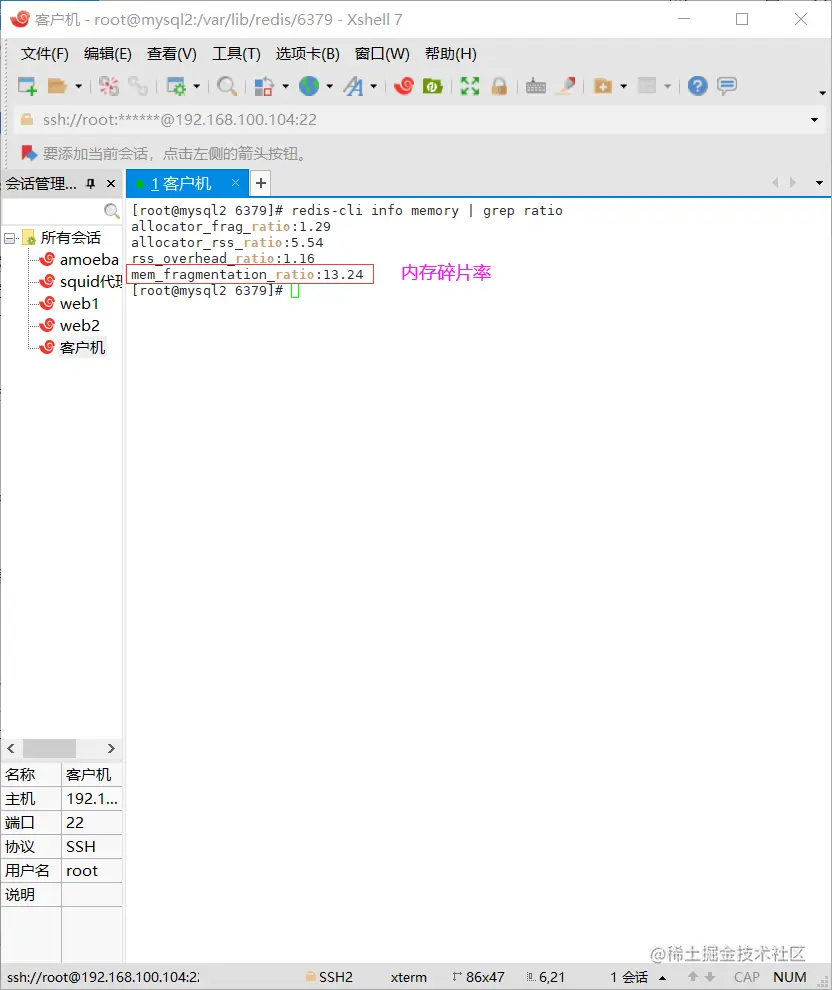Viewport: 832px width, 990px height.
Task: Open dropdown beside the file transfer icon
Action: point(285,86)
